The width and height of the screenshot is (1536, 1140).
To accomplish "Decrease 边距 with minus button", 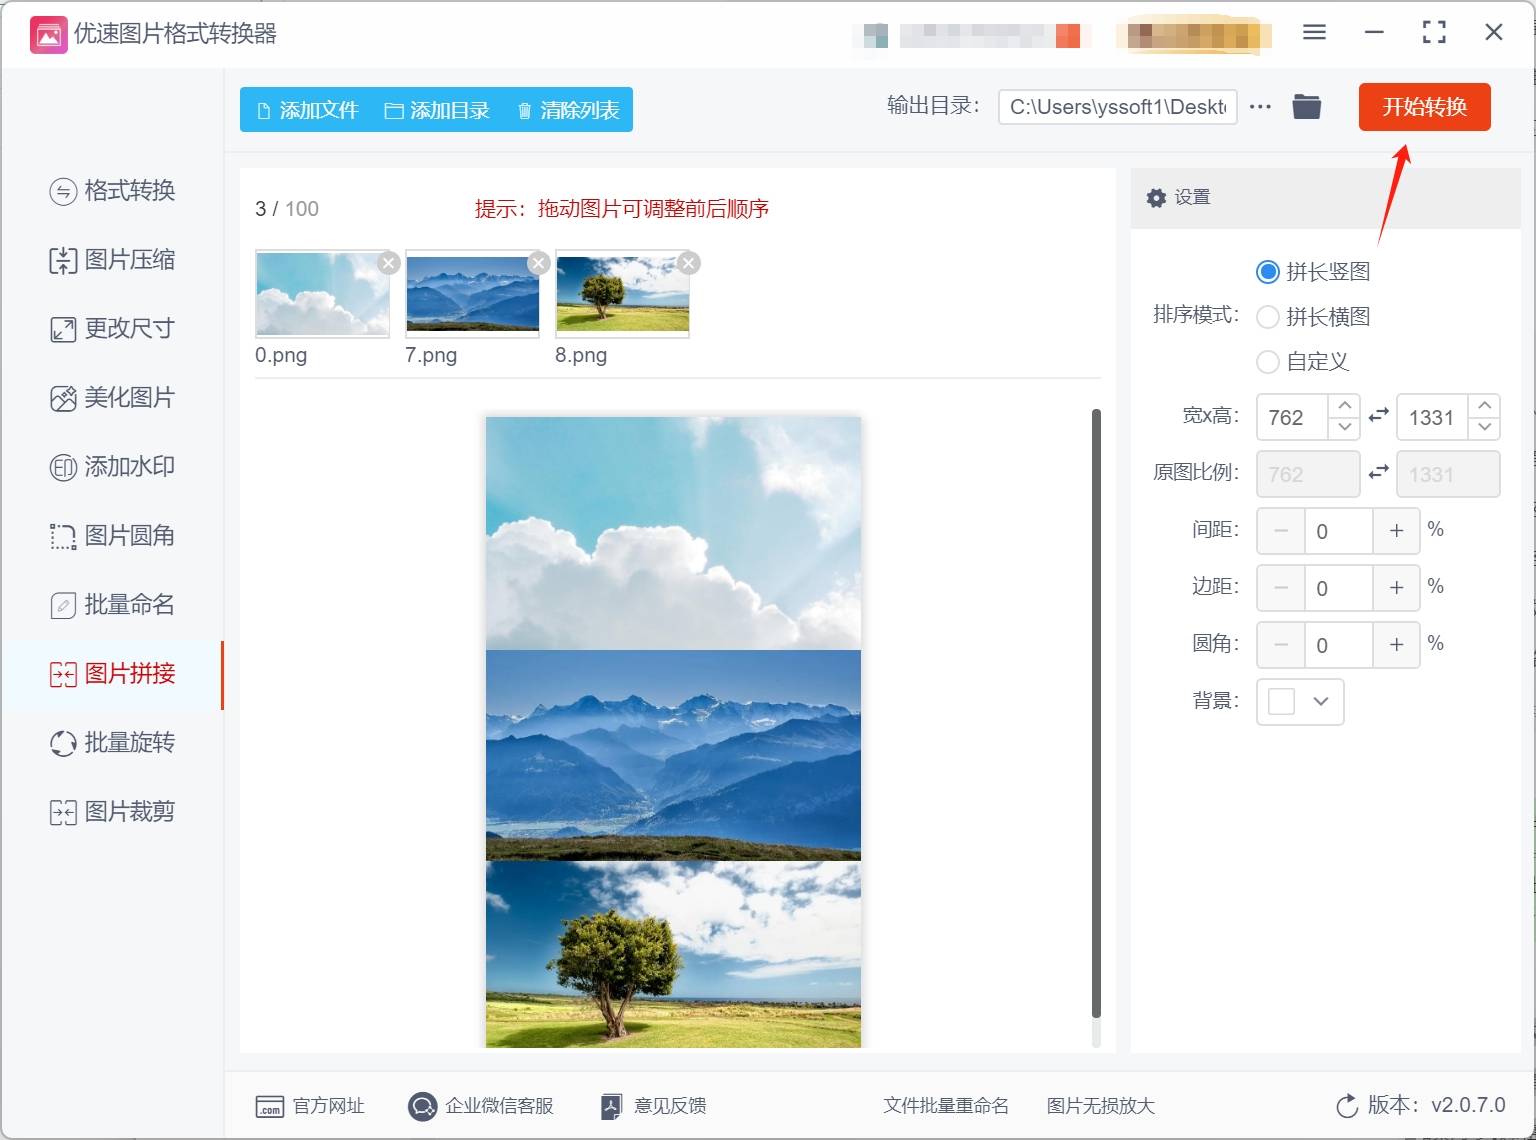I will (x=1281, y=588).
